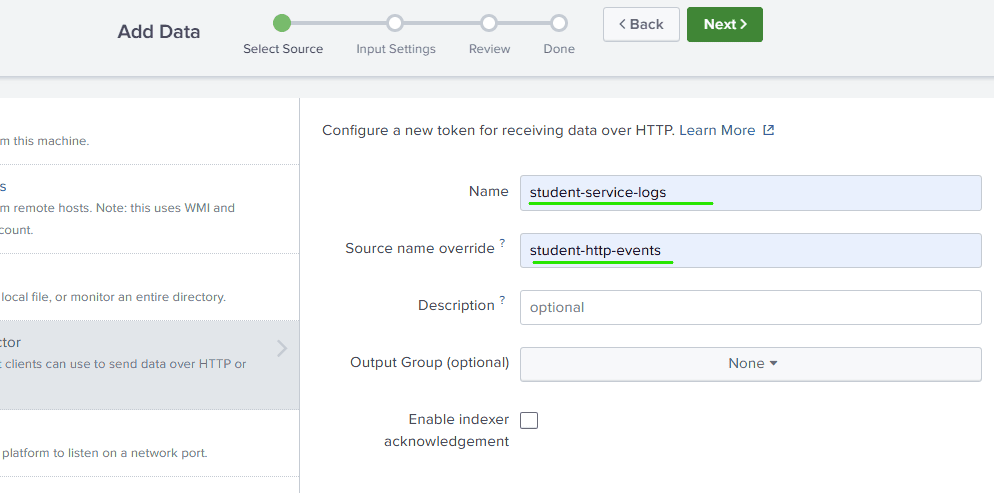Click the Description optional text field
This screenshot has height=493, width=994.
[751, 307]
